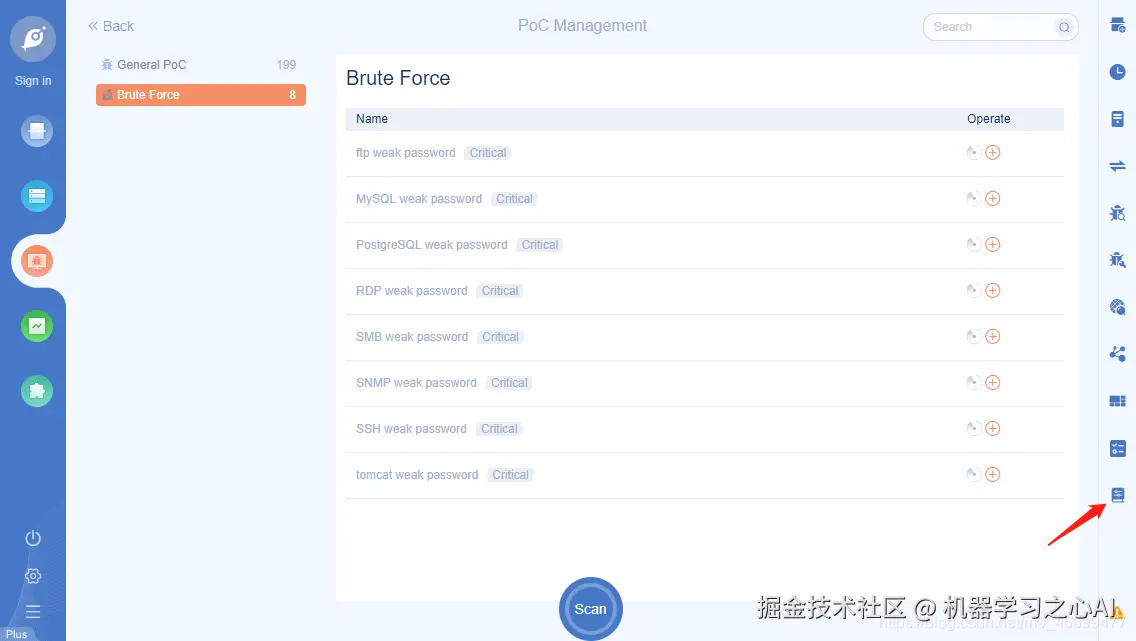Click the Plus label in sidebar corner
This screenshot has width=1136, height=641.
16,634
